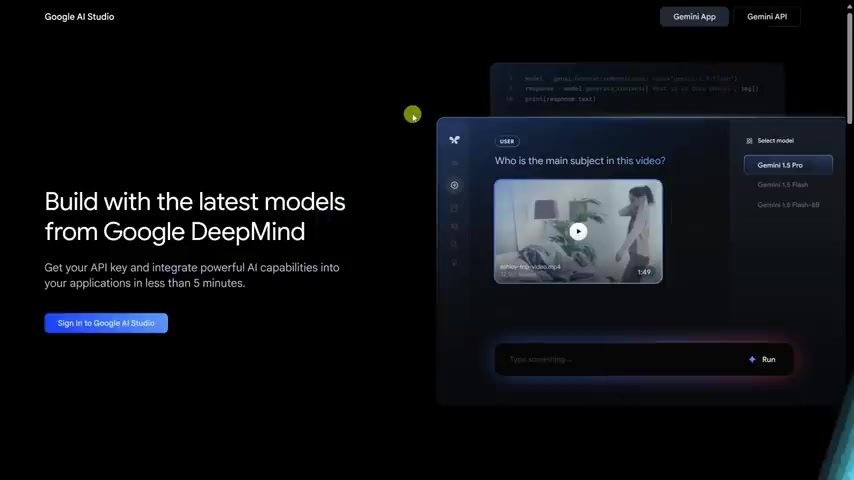The image size is (854, 480).
Task: Select the Gemini 1.5 Flash-8B model
Action: pyautogui.click(x=788, y=205)
